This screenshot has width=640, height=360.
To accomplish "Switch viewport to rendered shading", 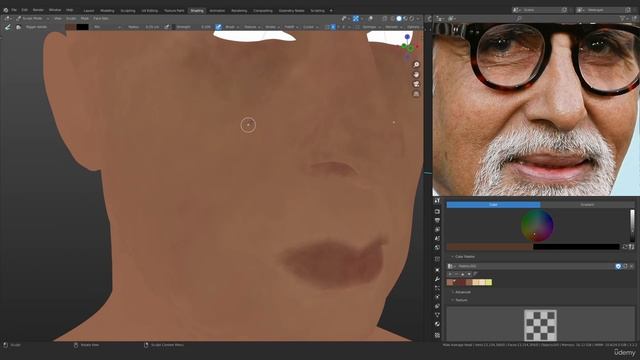I will click(x=411, y=18).
